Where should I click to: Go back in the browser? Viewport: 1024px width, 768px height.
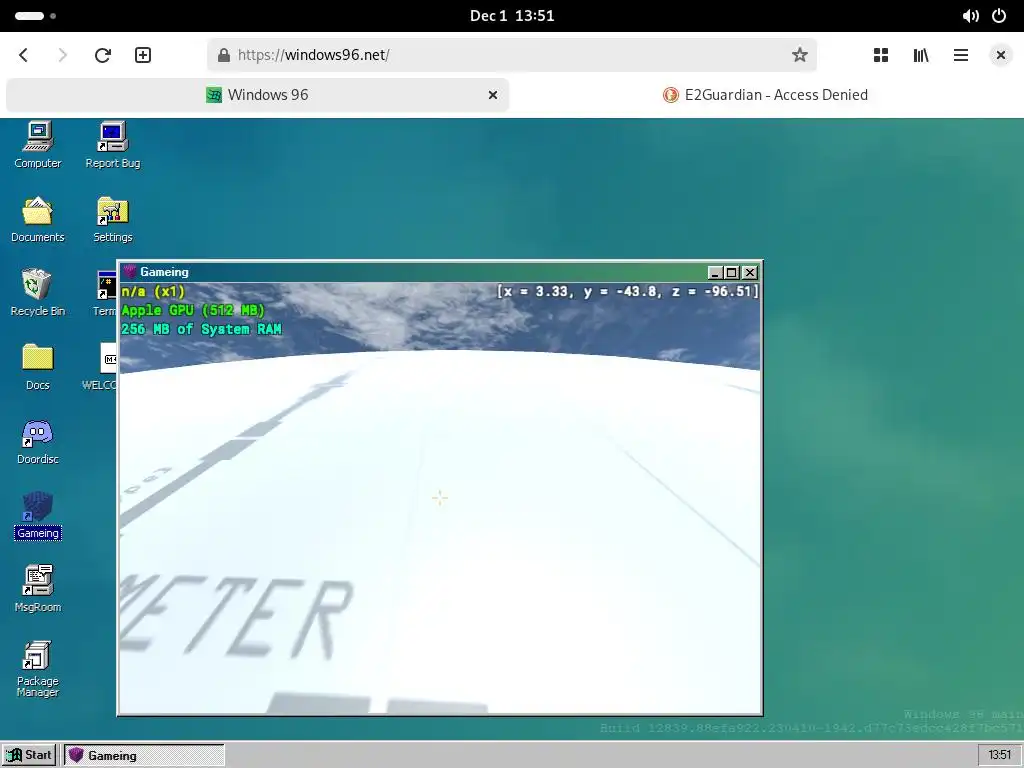point(24,55)
